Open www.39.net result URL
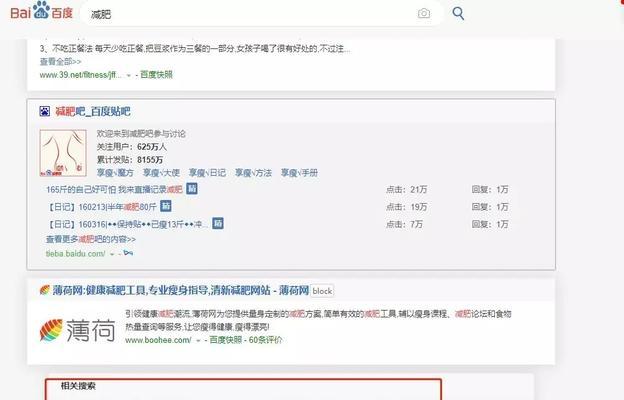 pos(81,75)
